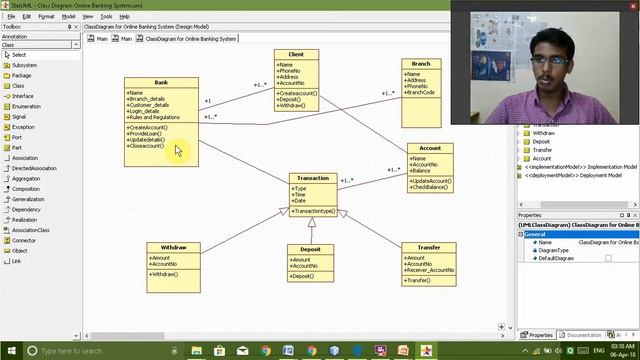
Task: Switch to Documentation tab
Action: pyautogui.click(x=580, y=335)
